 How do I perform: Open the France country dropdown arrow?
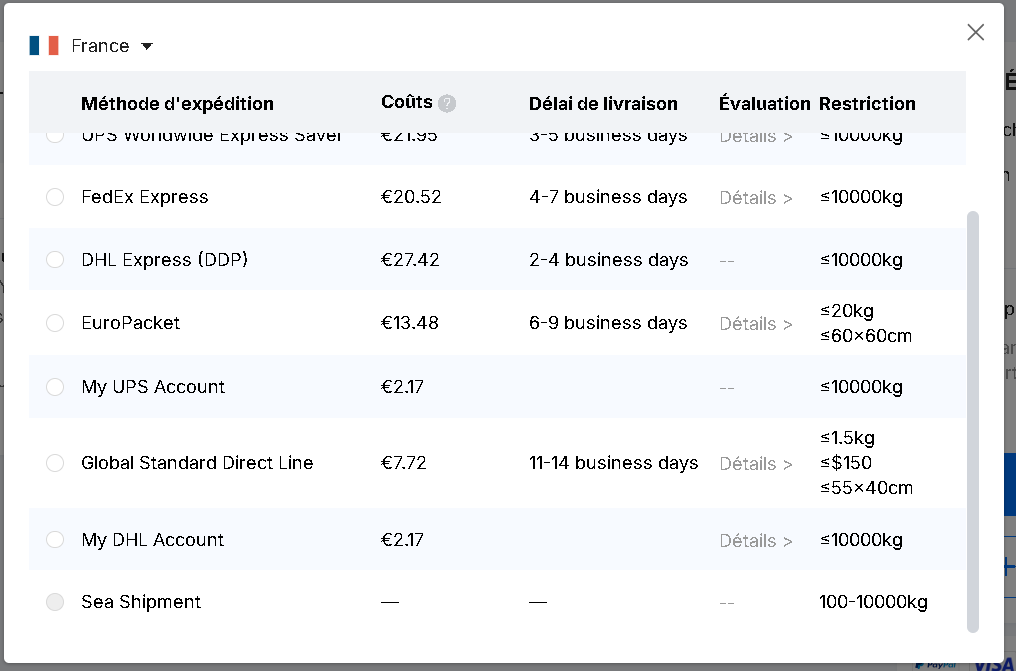tap(147, 46)
